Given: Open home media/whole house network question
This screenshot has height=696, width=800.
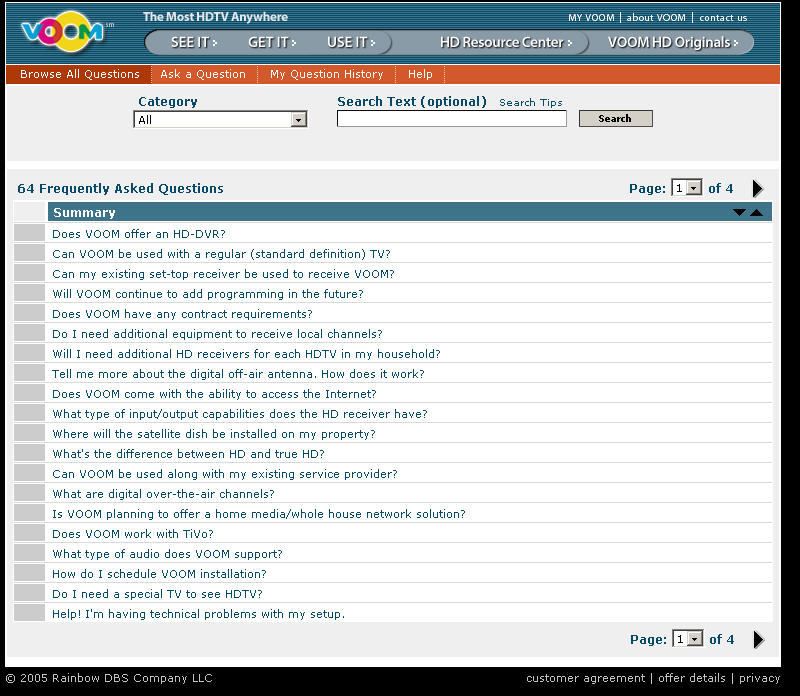Looking at the screenshot, I should tap(259, 514).
